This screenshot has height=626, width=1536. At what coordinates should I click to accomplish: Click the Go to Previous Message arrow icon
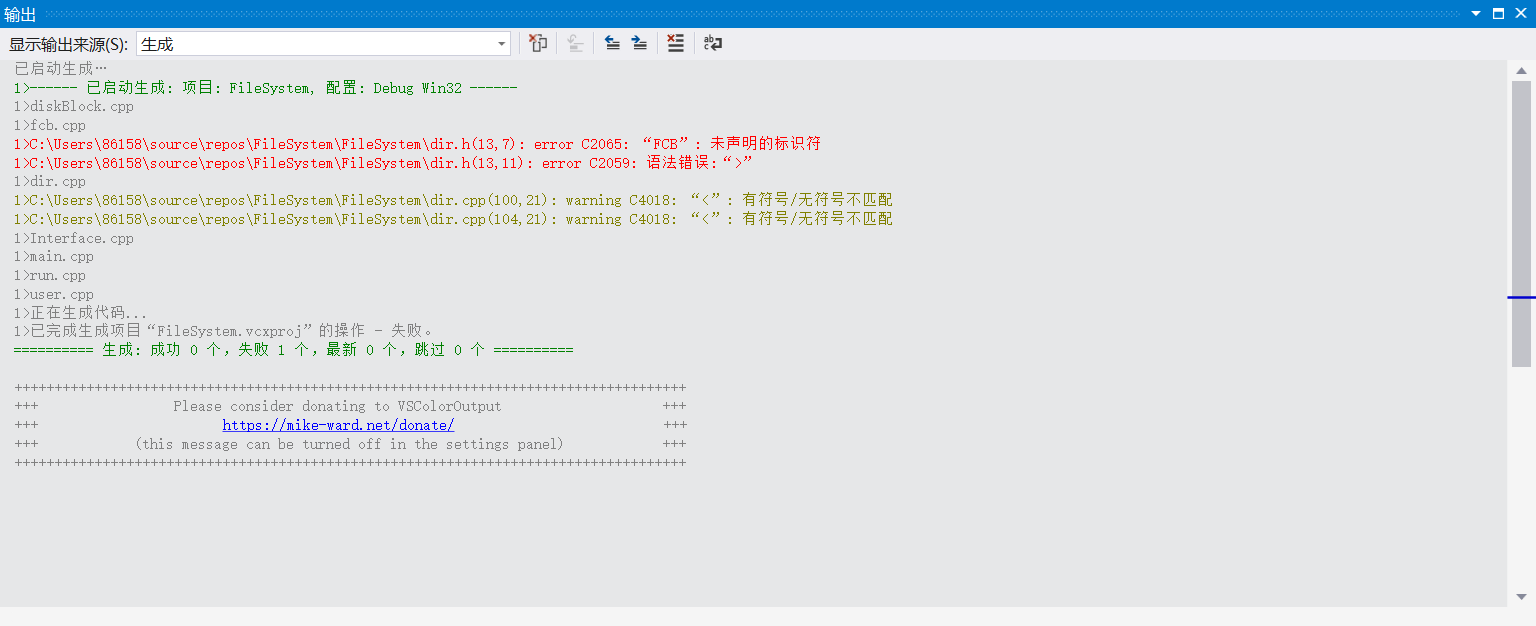click(x=611, y=43)
